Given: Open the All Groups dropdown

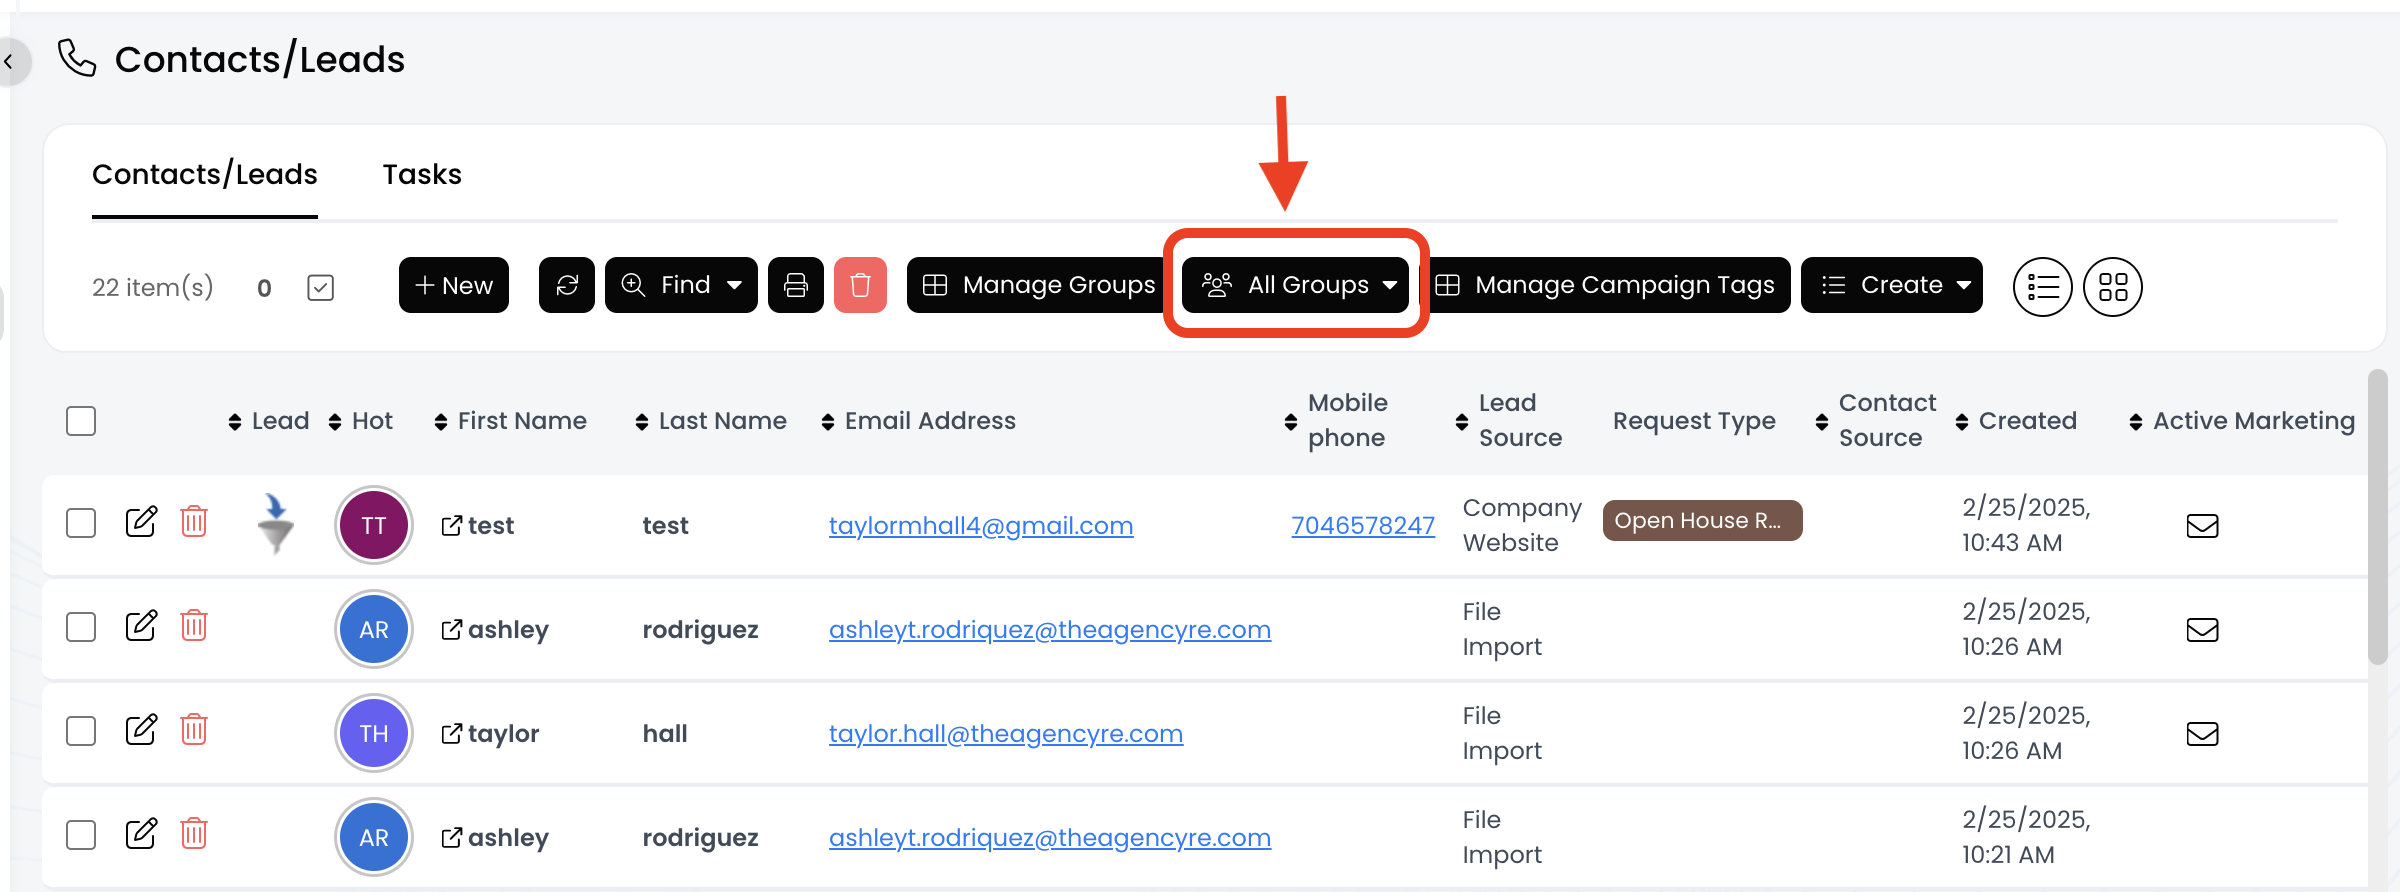Looking at the screenshot, I should (1296, 286).
